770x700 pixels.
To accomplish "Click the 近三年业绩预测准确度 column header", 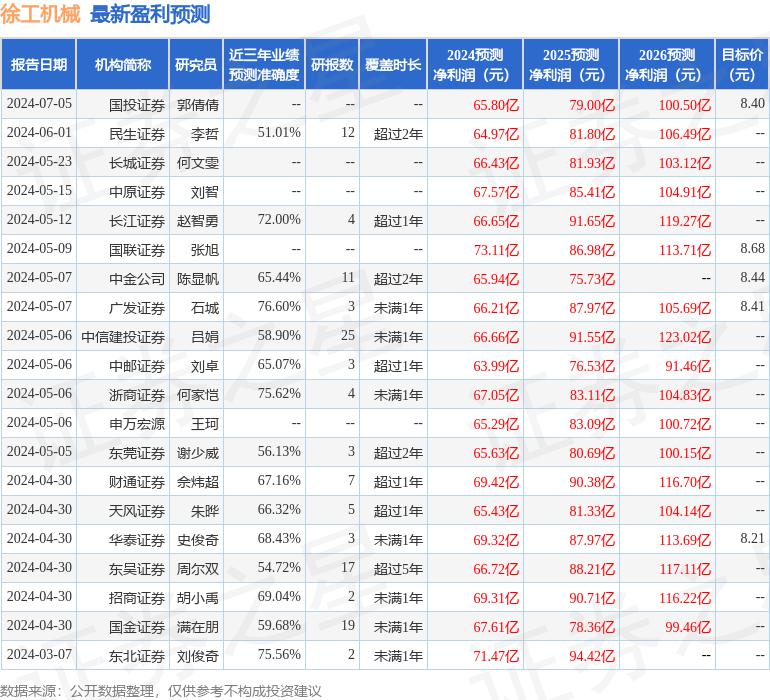I will [264, 64].
